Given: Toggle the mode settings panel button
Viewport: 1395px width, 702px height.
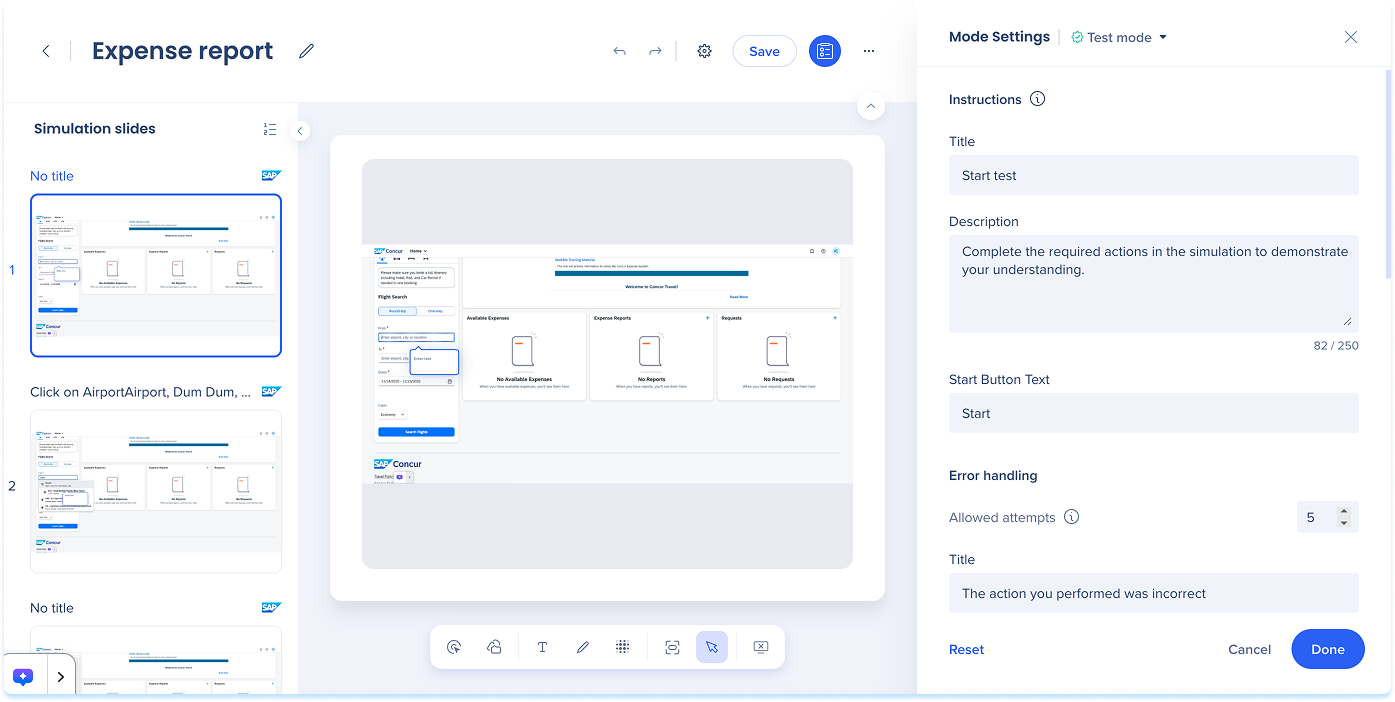Looking at the screenshot, I should pos(825,51).
